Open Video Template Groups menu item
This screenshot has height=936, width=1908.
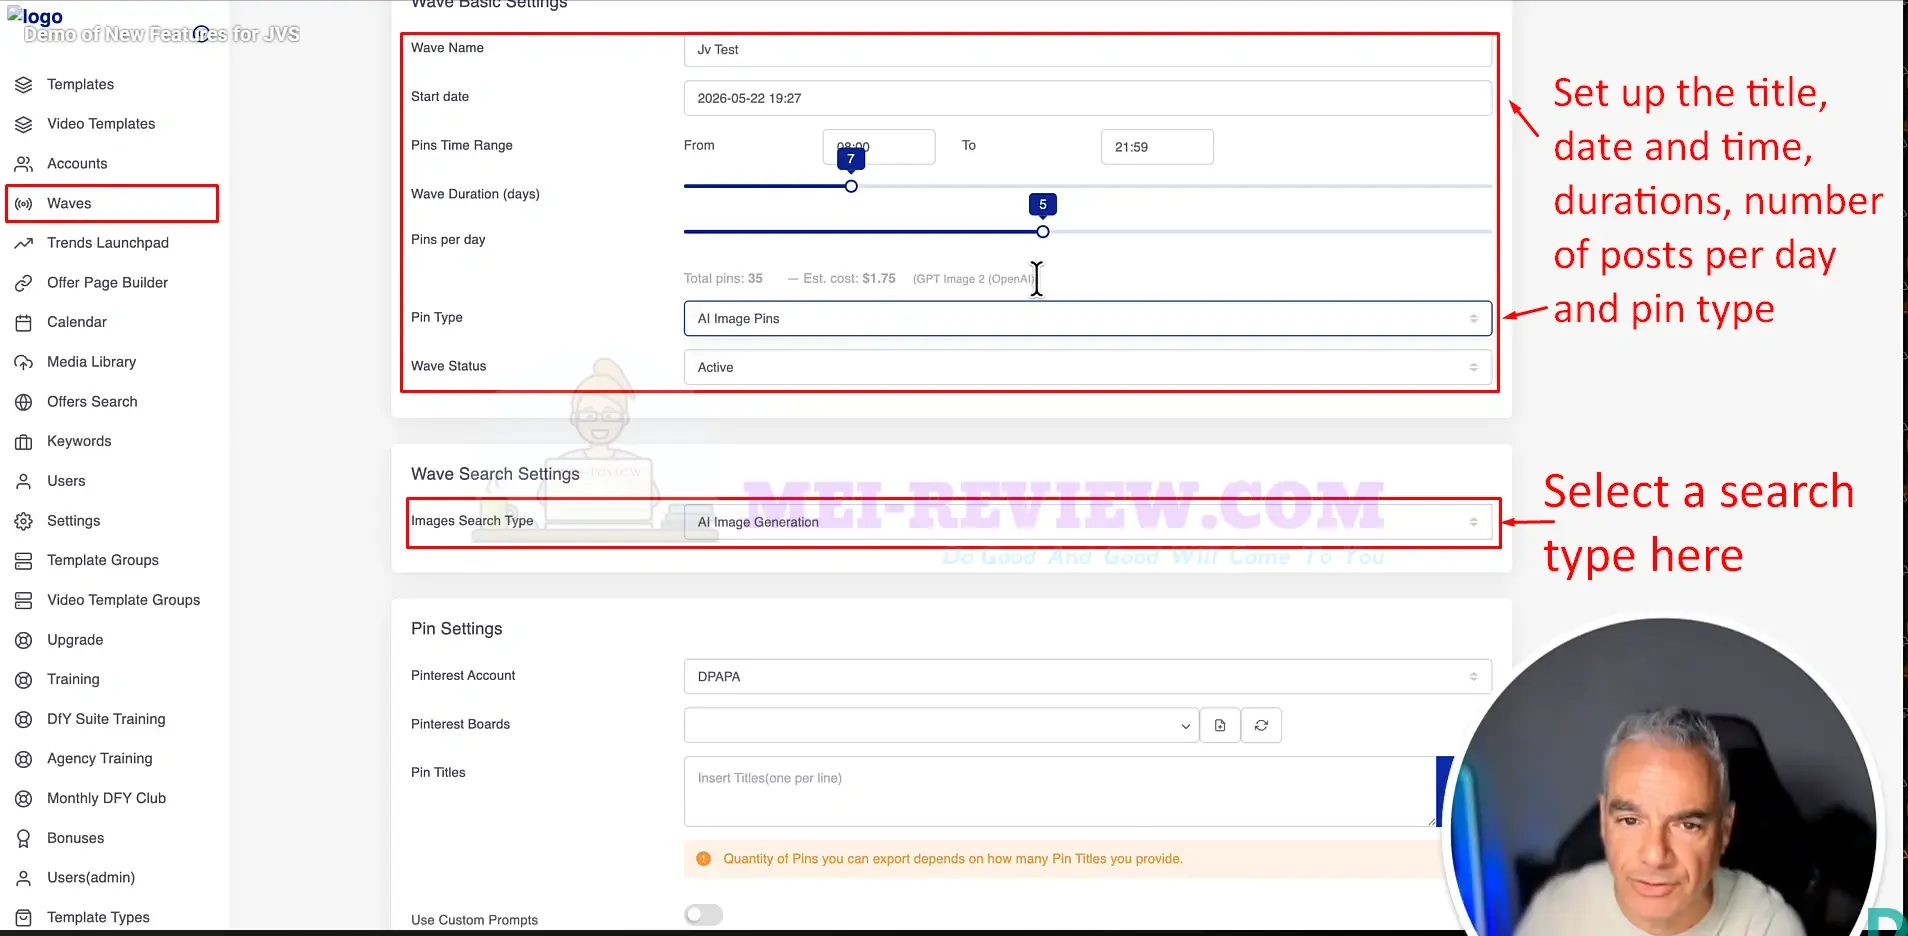(123, 600)
